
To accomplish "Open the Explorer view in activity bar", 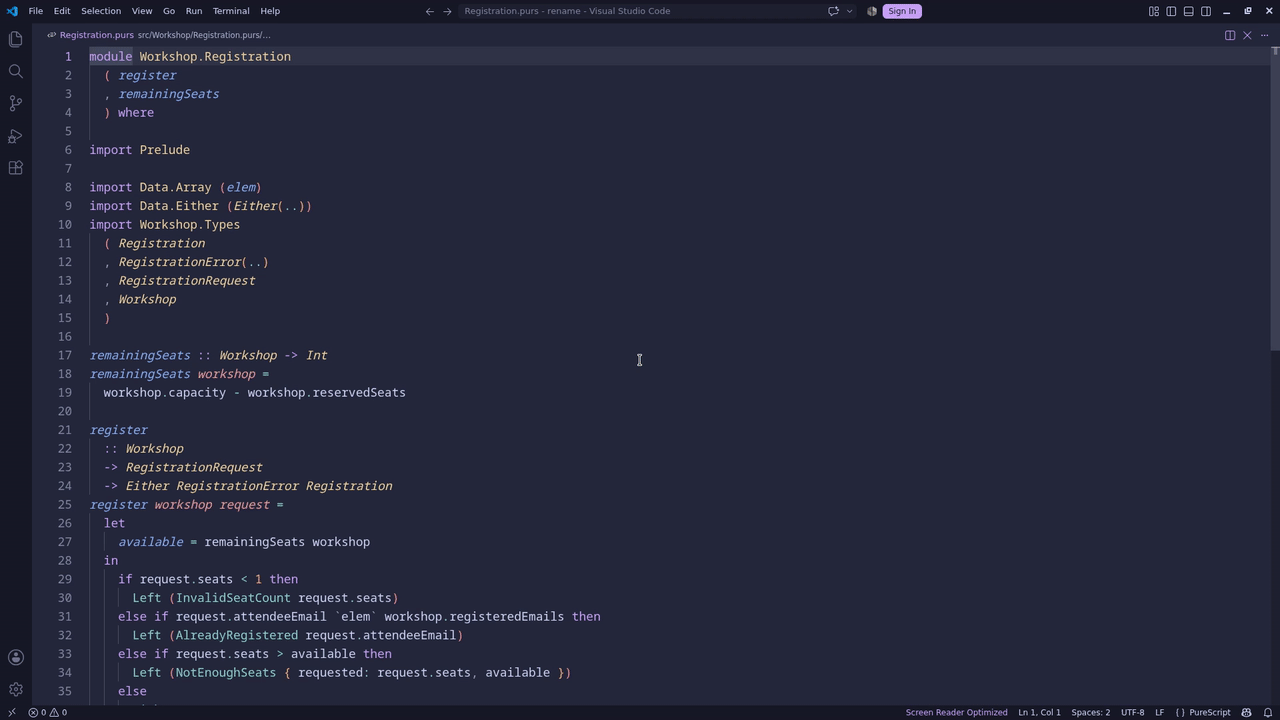I will point(15,39).
